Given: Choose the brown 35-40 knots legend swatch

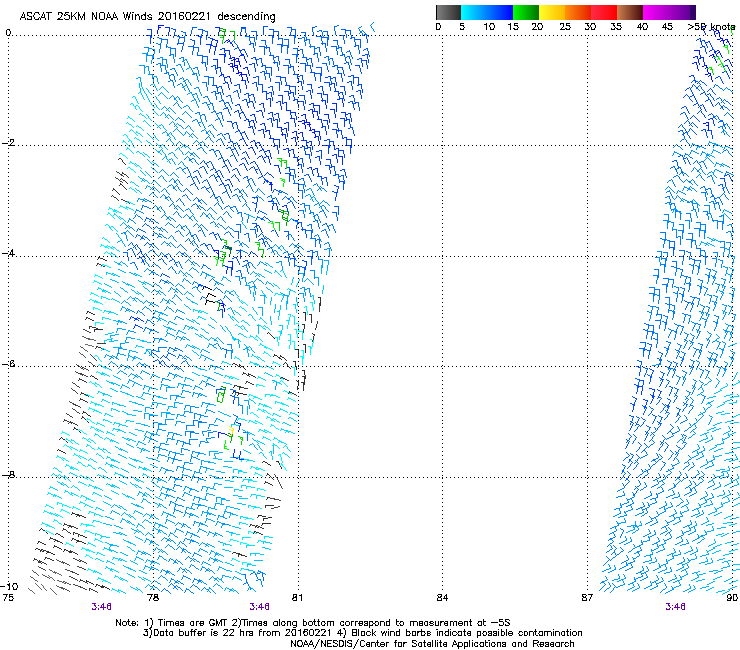Looking at the screenshot, I should 630,12.
